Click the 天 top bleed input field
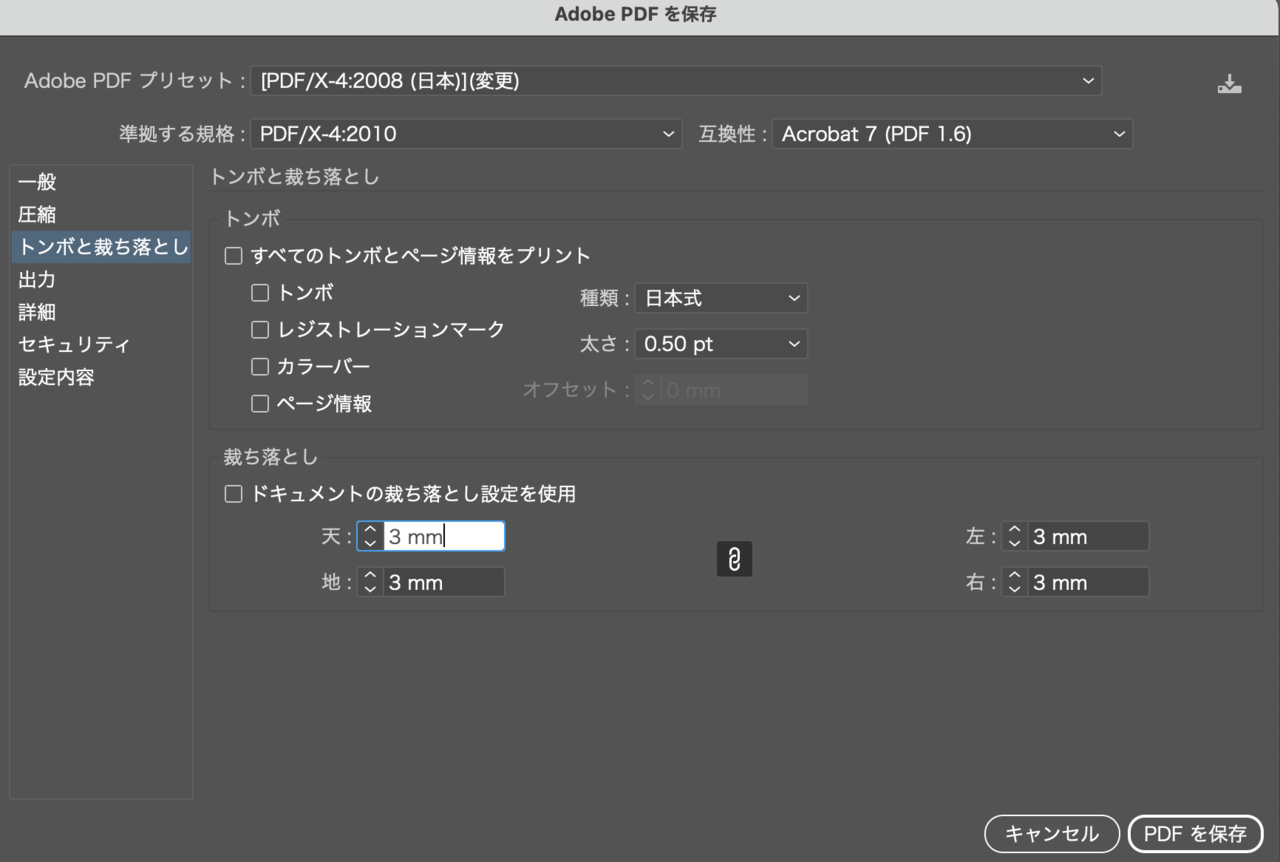This screenshot has height=862, width=1280. [x=443, y=536]
